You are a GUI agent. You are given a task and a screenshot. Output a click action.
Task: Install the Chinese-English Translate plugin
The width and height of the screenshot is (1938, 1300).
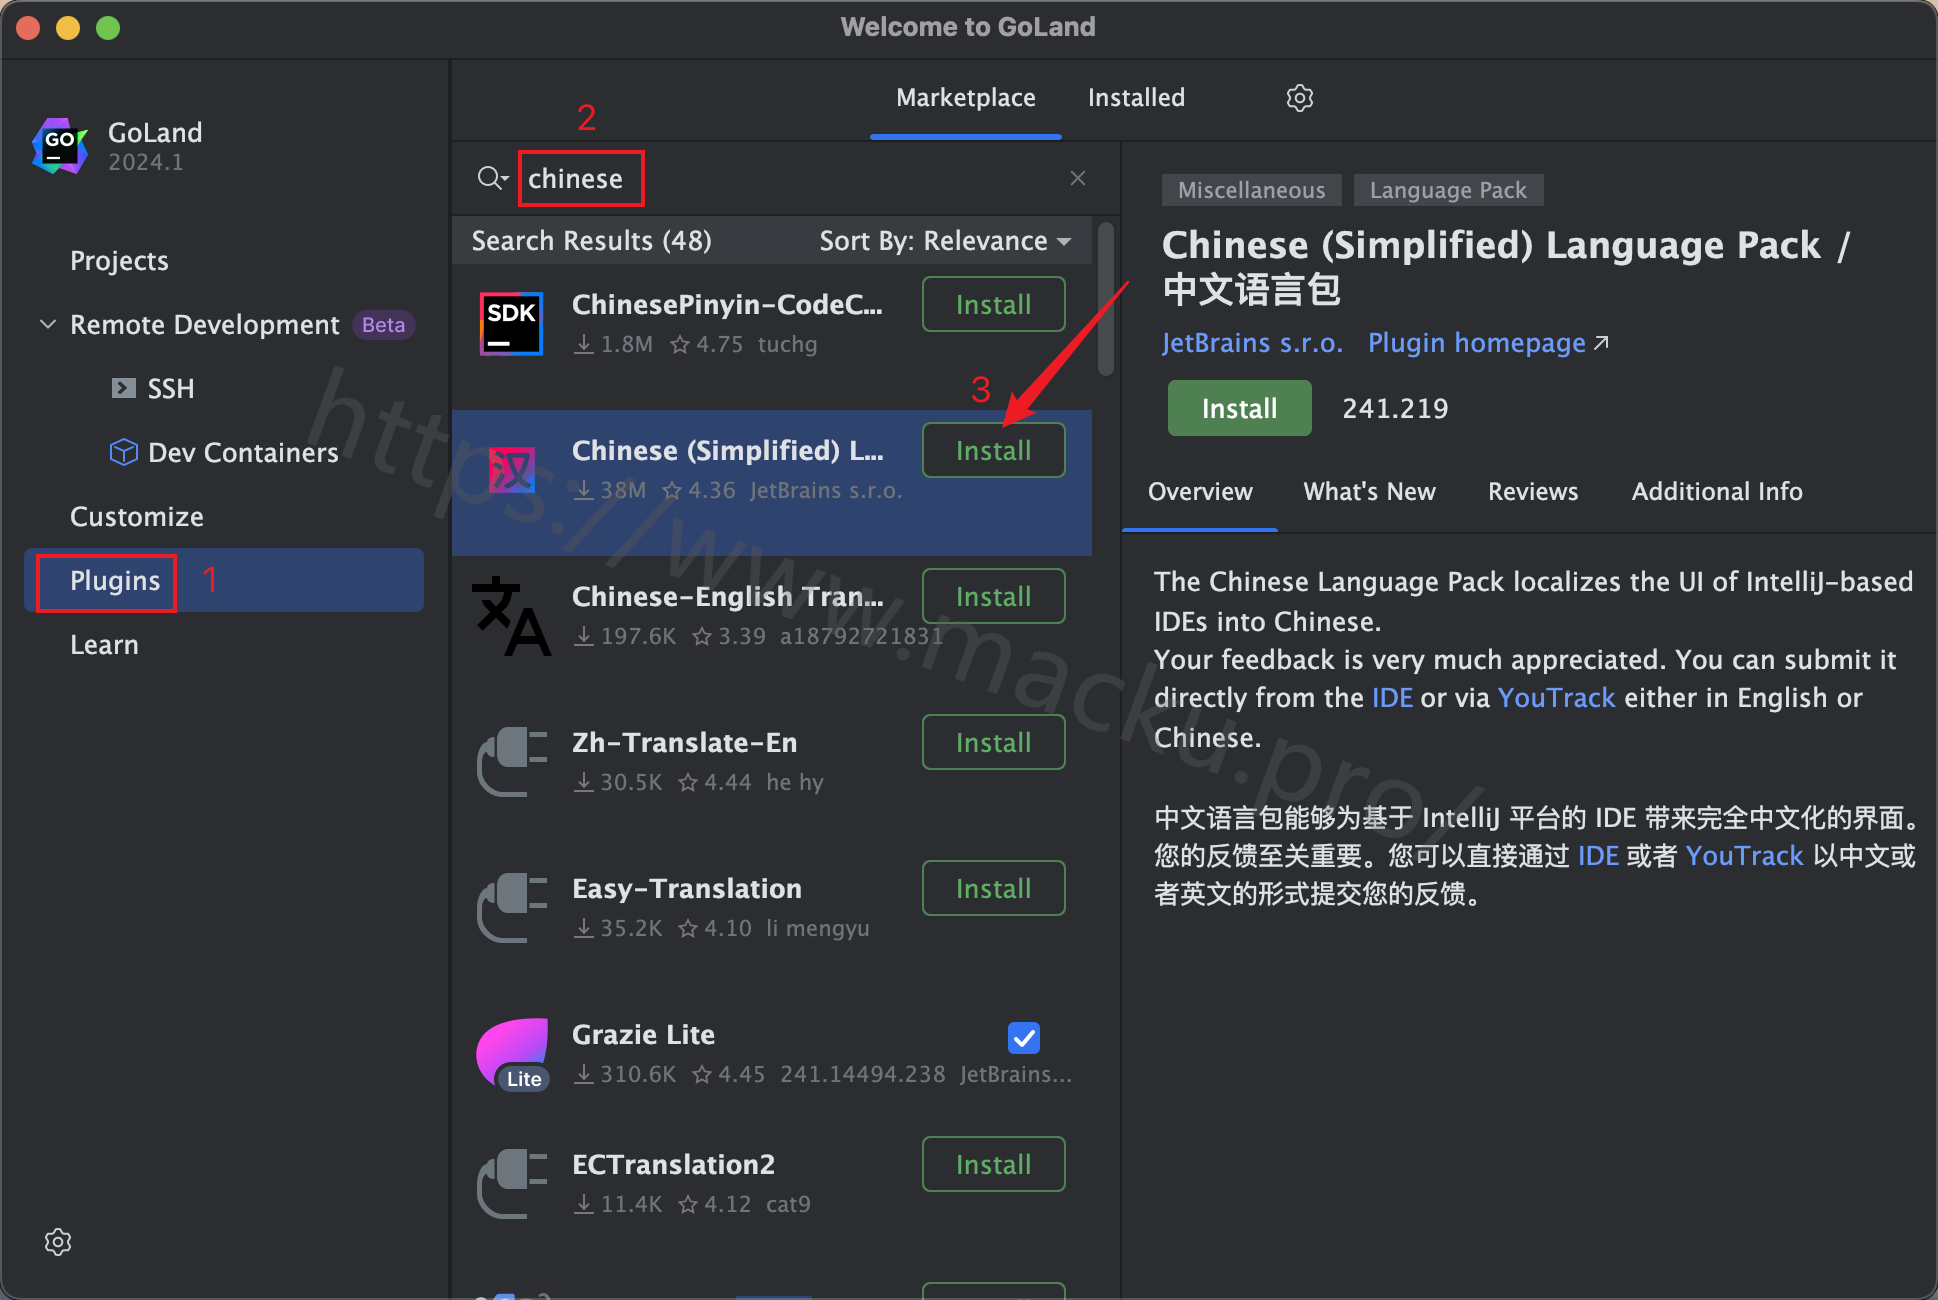(x=993, y=596)
